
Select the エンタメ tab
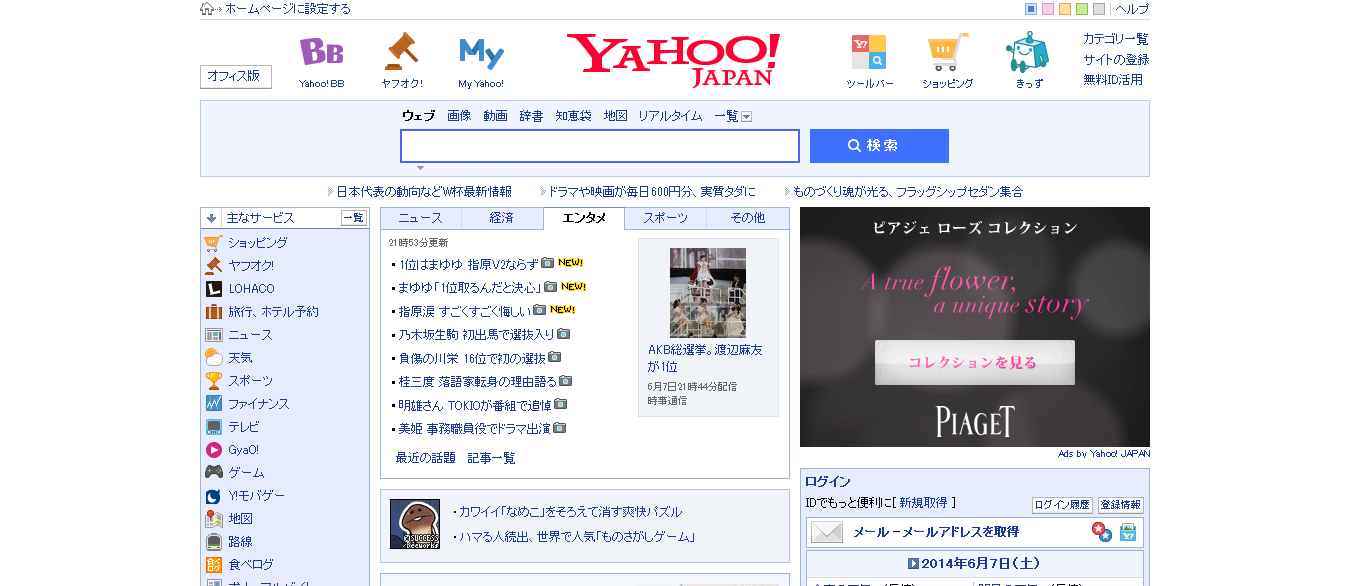point(584,218)
